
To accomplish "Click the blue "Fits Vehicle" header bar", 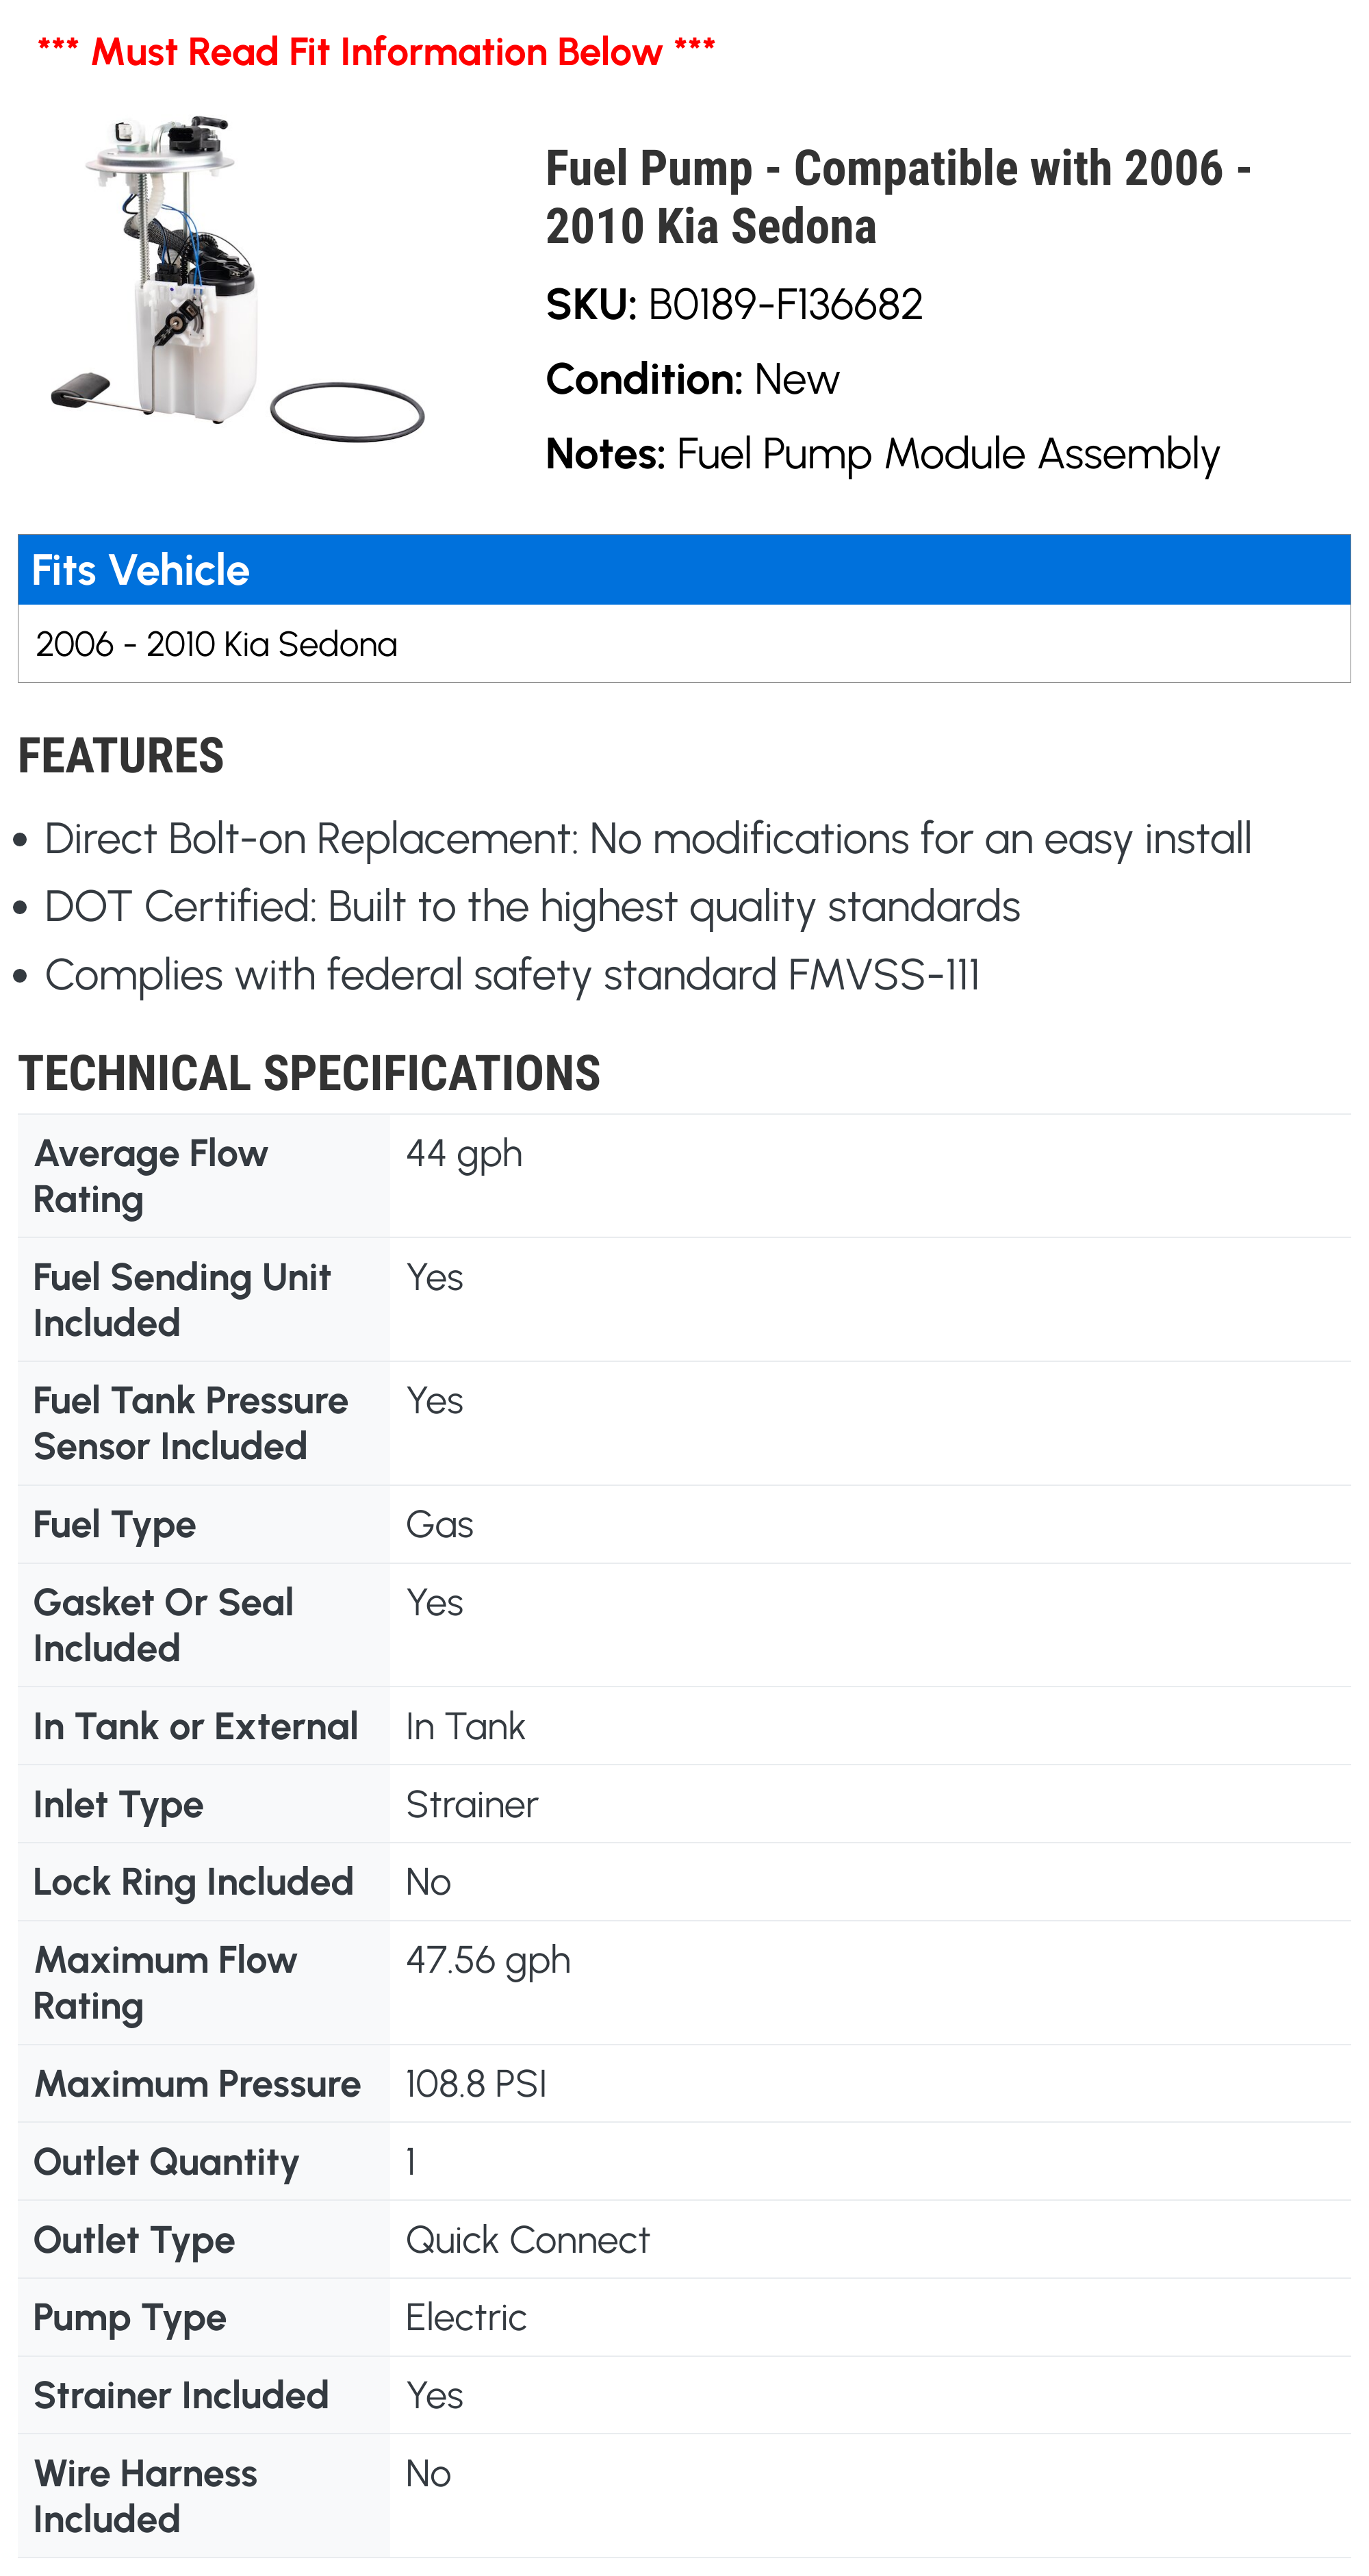I will coord(684,570).
